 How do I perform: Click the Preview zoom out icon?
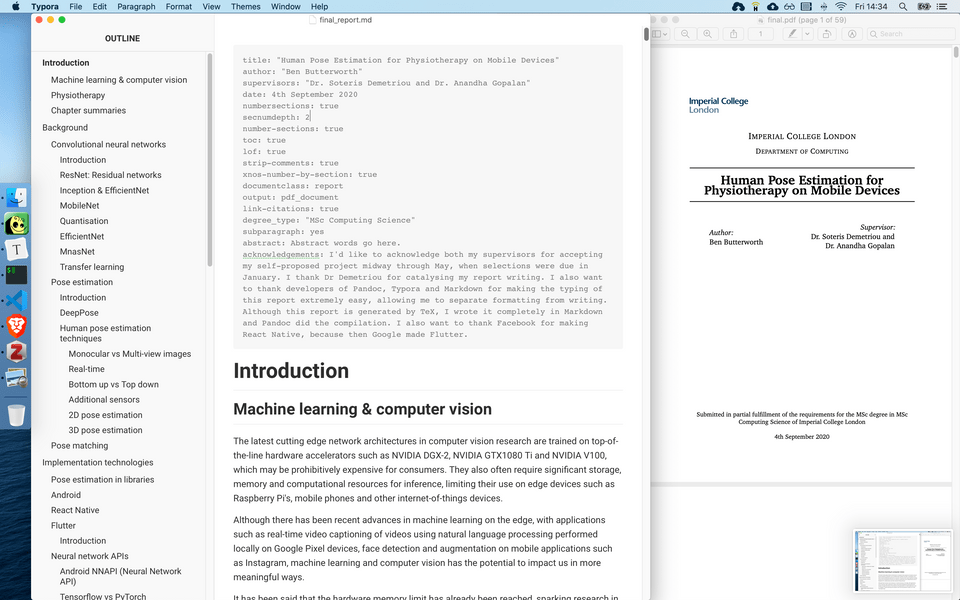[x=686, y=34]
